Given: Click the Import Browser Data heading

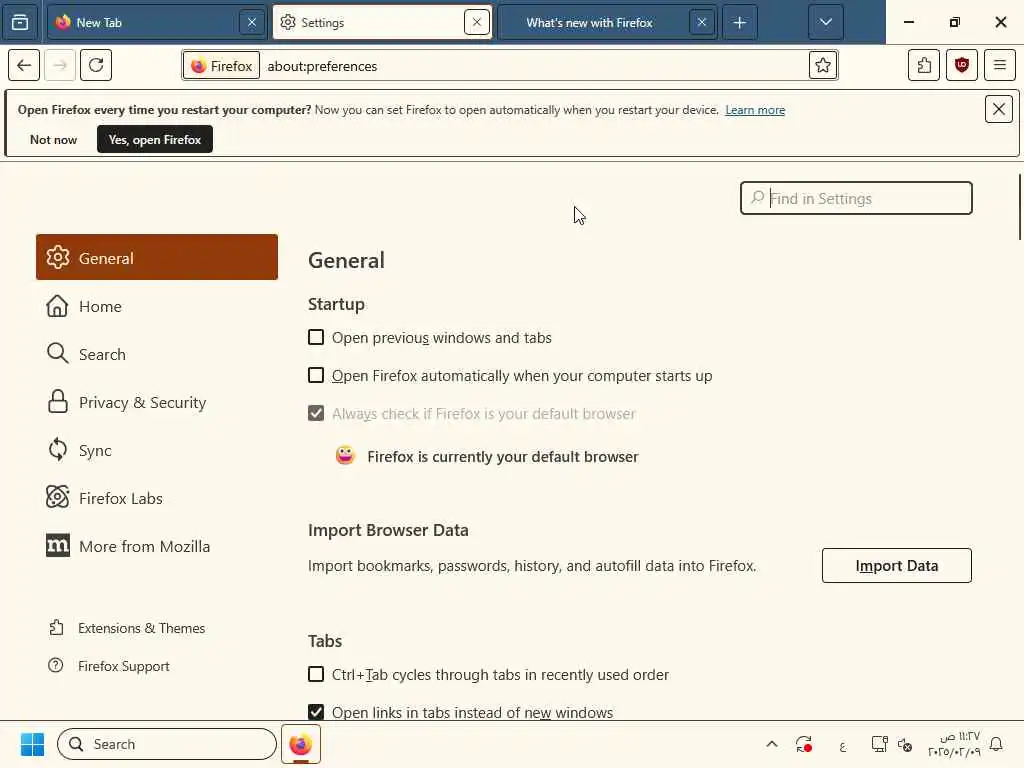Looking at the screenshot, I should pyautogui.click(x=388, y=530).
